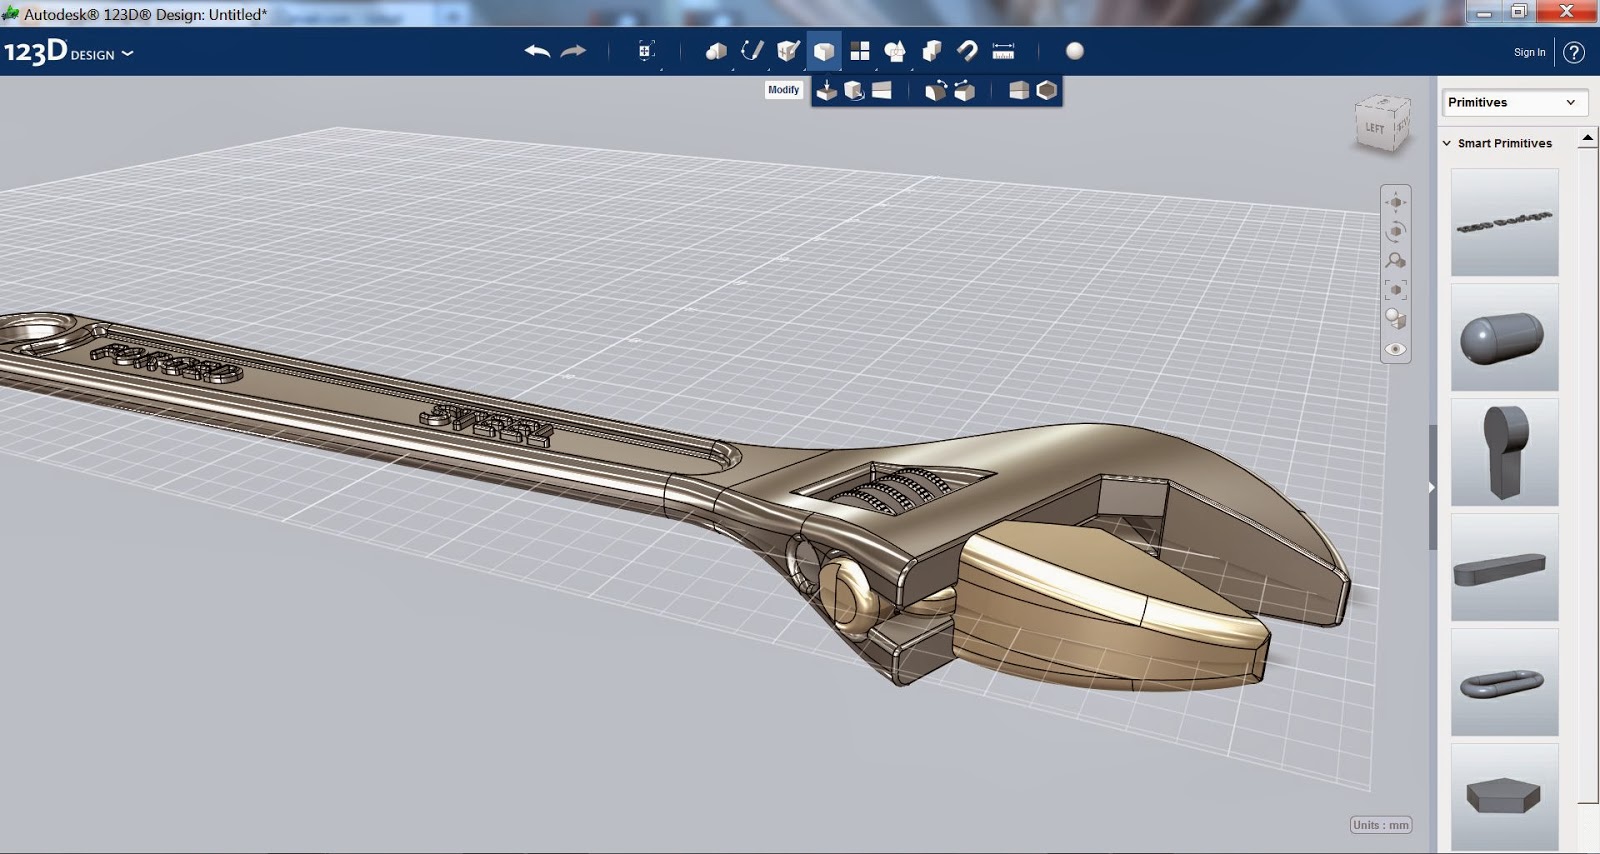Choose Tweak from Modify flyout
This screenshot has height=854, width=1600.
coord(854,91)
